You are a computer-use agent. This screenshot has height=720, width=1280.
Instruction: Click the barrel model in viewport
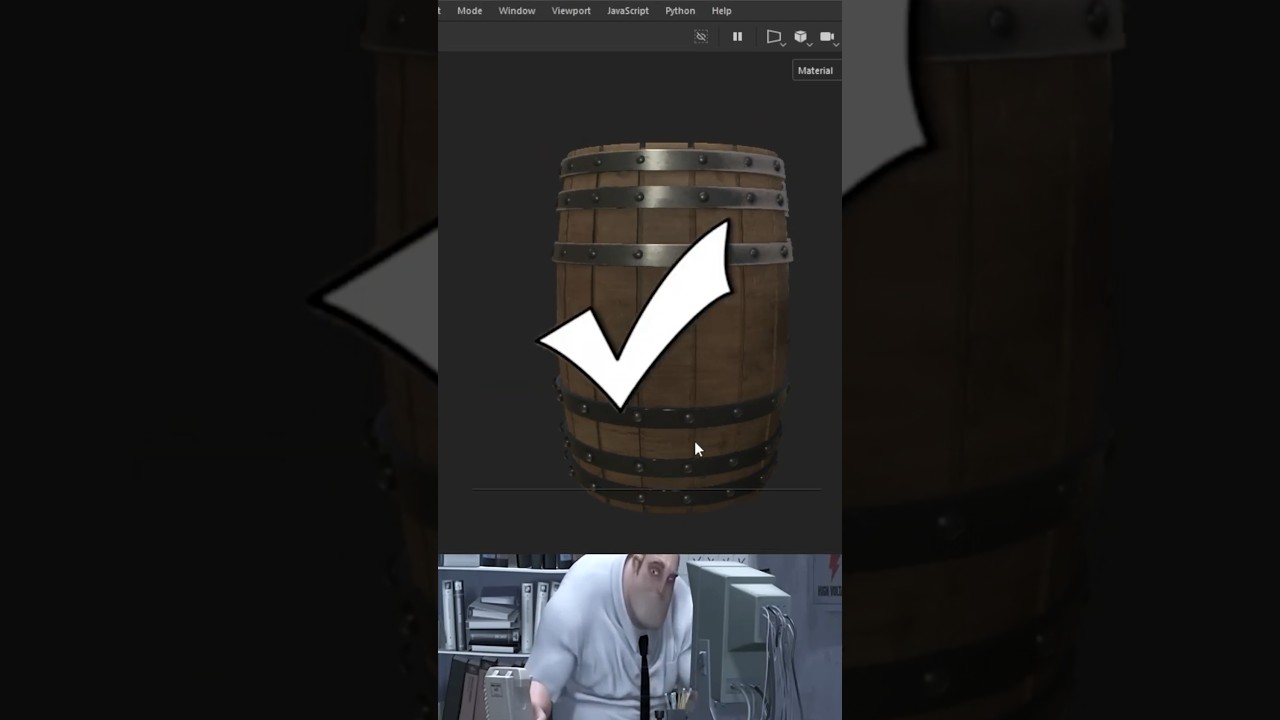point(672,327)
